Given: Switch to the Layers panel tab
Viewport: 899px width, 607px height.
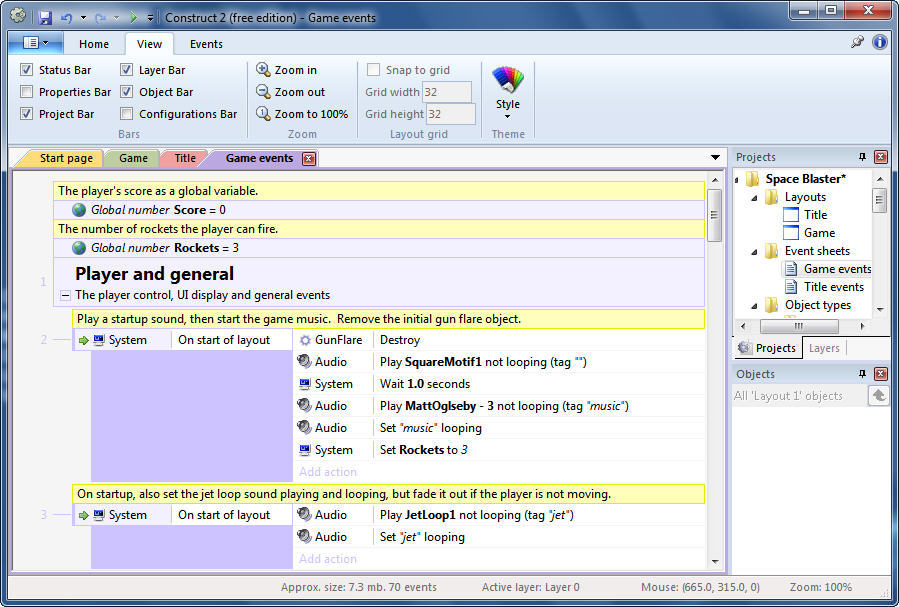Looking at the screenshot, I should (824, 347).
